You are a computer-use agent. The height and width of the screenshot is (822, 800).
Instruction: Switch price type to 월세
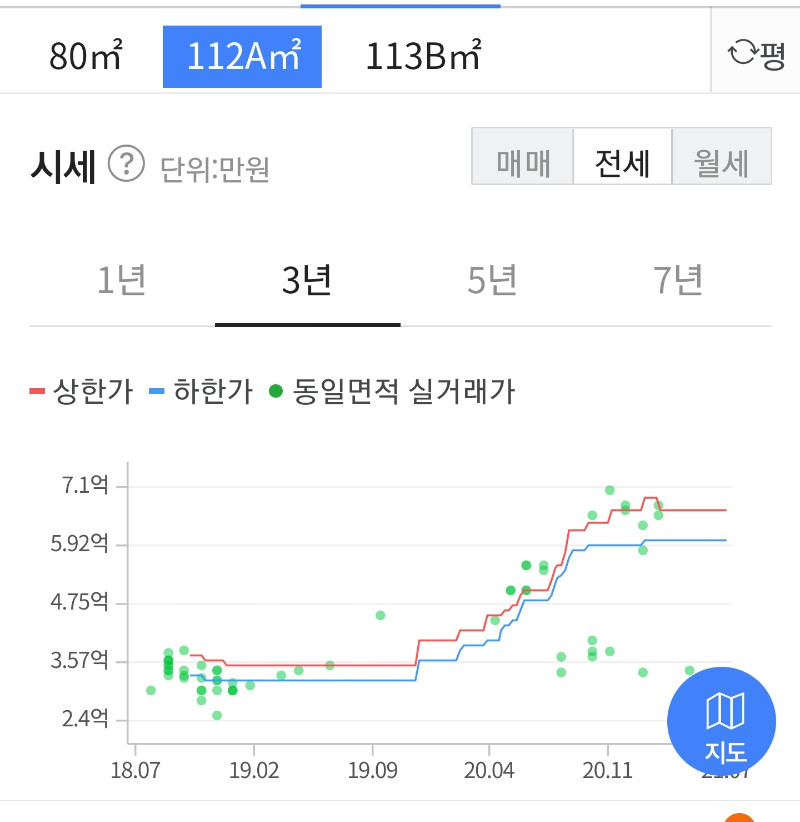[722, 156]
